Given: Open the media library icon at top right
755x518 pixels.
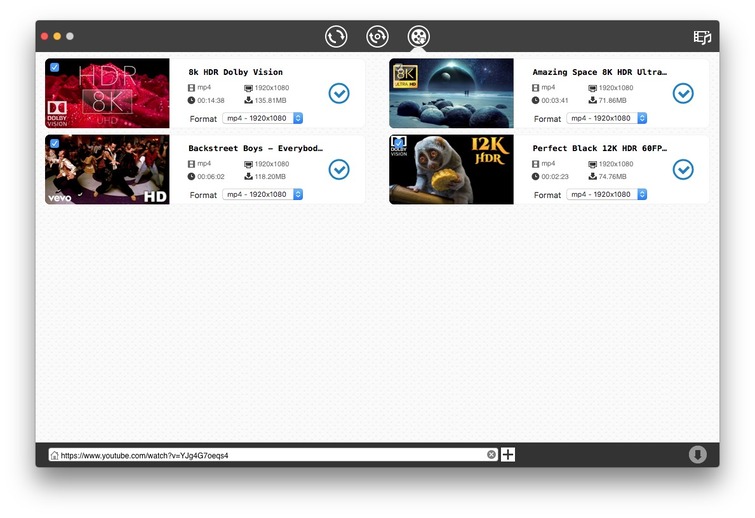Looking at the screenshot, I should click(x=702, y=37).
